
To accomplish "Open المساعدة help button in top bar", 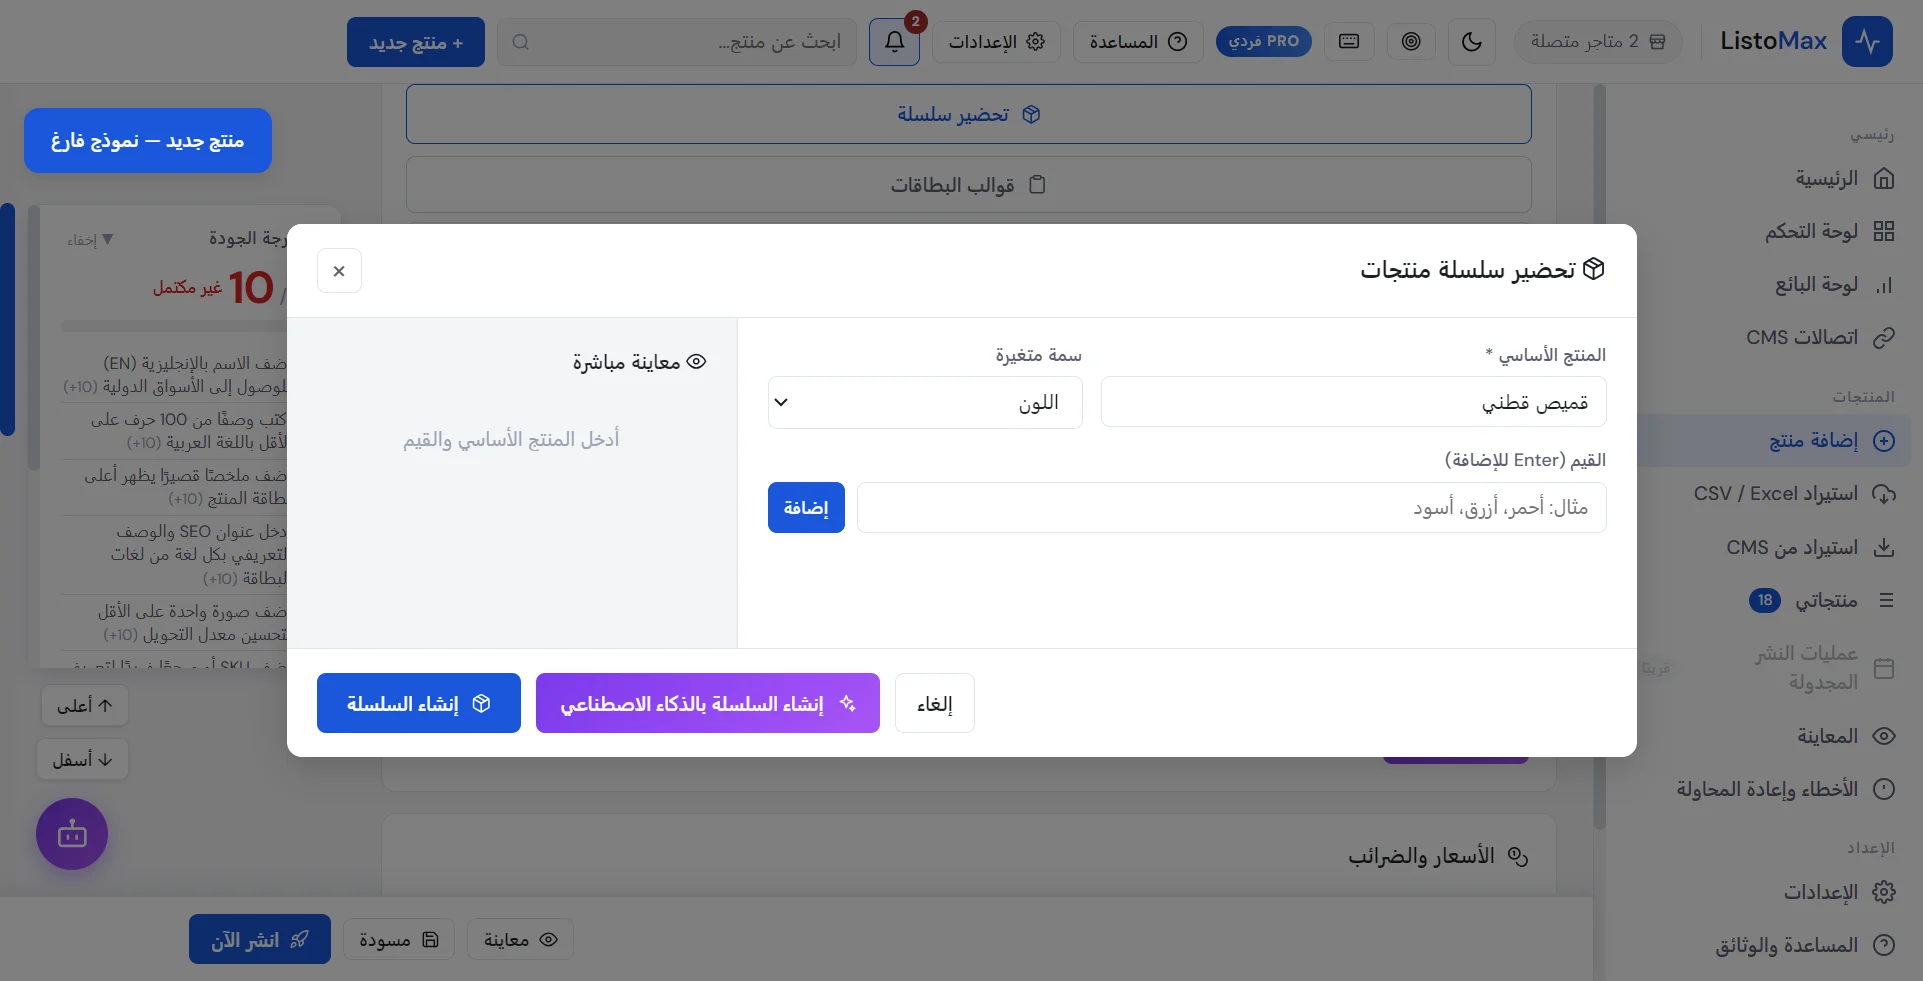I will 1138,42.
